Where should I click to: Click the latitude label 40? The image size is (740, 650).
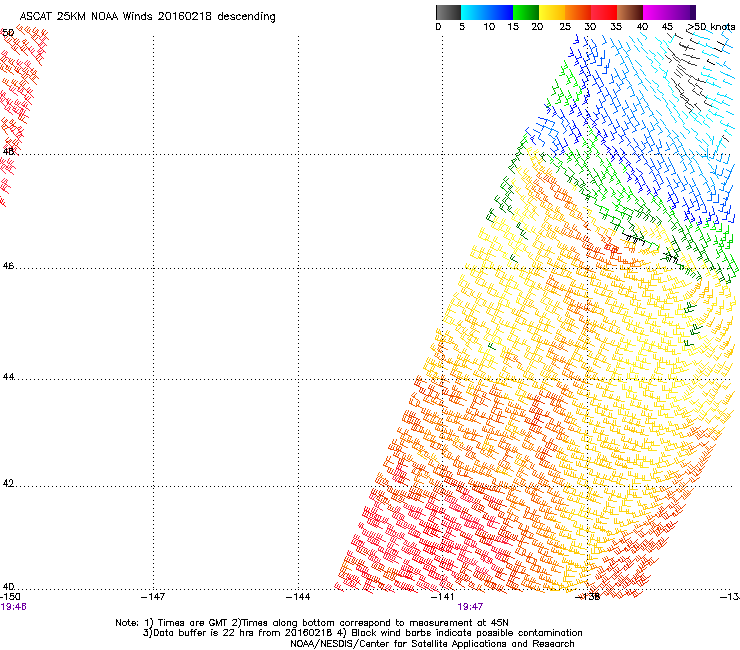click(x=8, y=587)
